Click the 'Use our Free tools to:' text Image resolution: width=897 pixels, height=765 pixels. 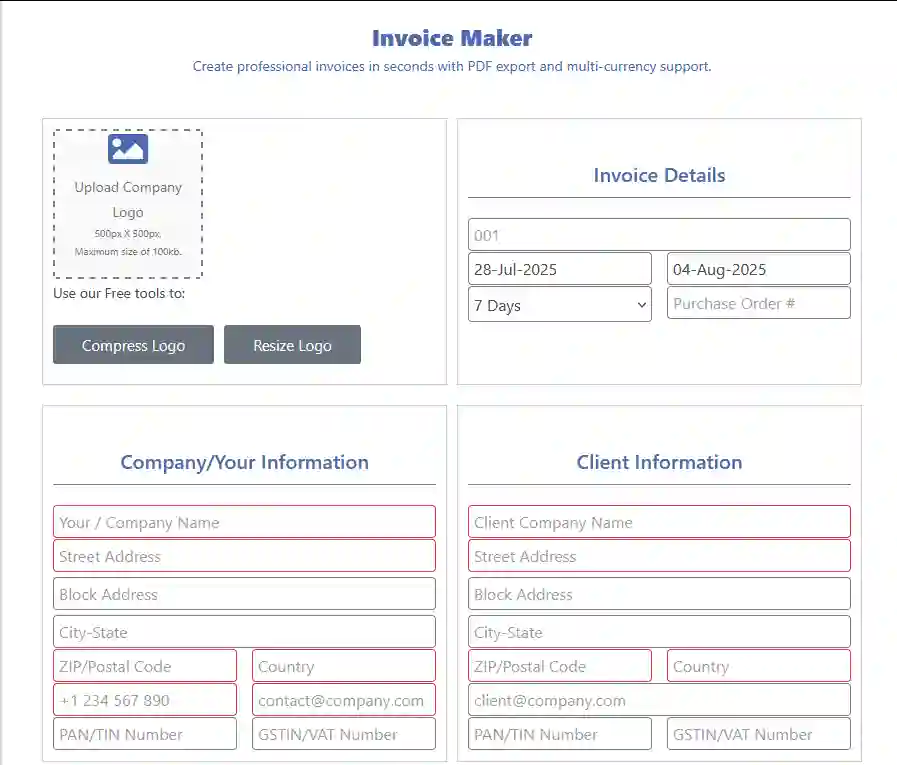119,294
